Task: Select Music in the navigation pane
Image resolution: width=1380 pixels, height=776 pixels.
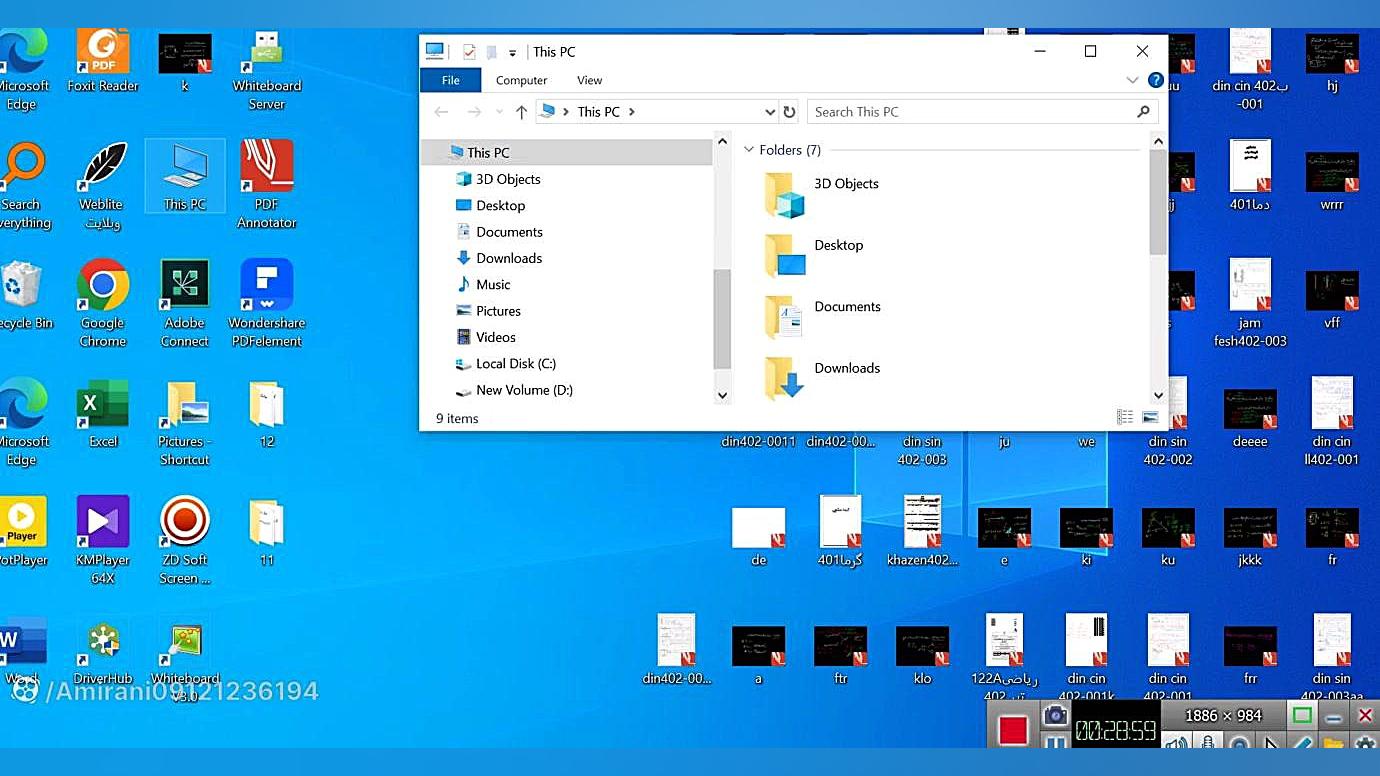Action: pos(493,284)
